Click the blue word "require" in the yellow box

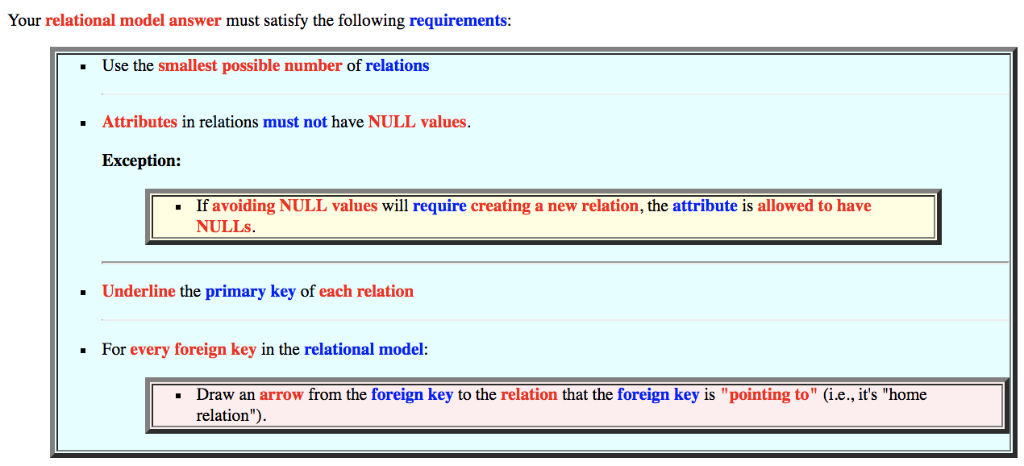click(x=440, y=206)
